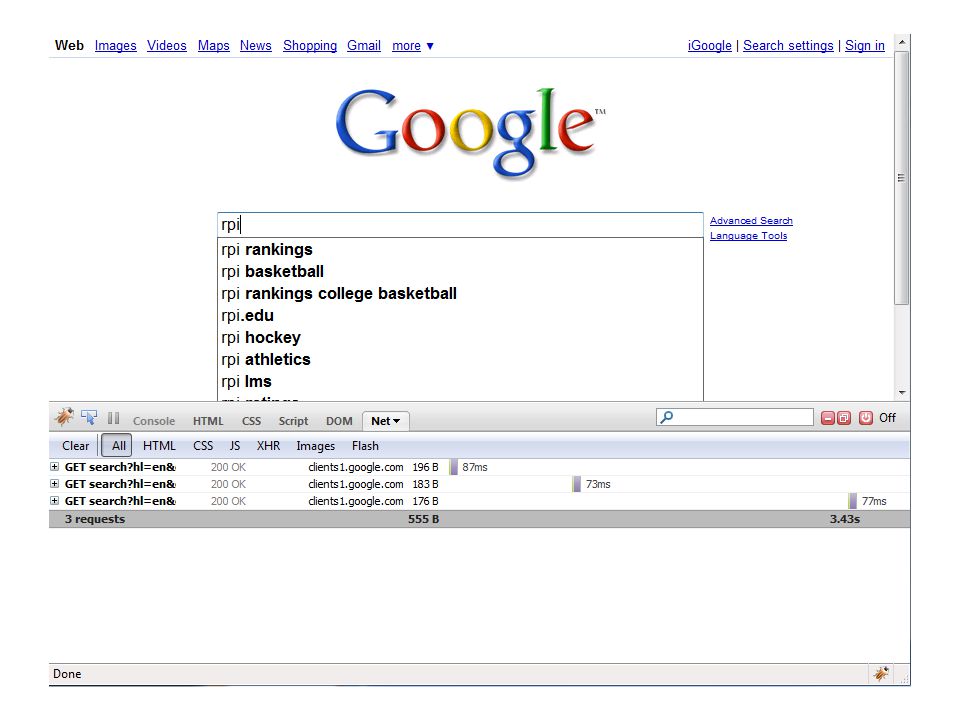Switch to the Firebug HTML panel tab

[208, 421]
